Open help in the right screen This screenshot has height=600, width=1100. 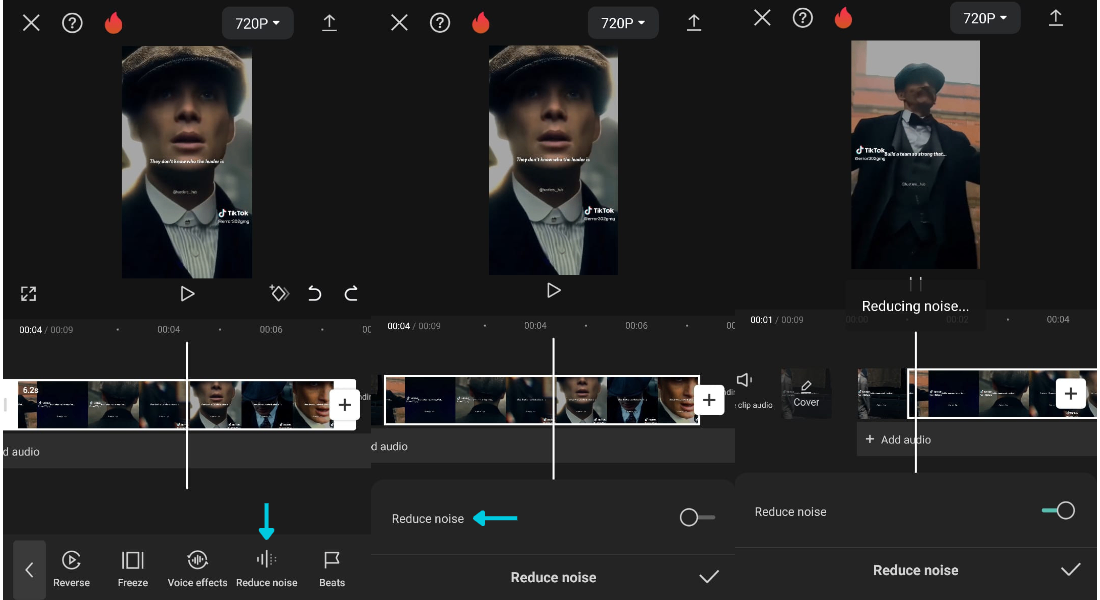[803, 18]
